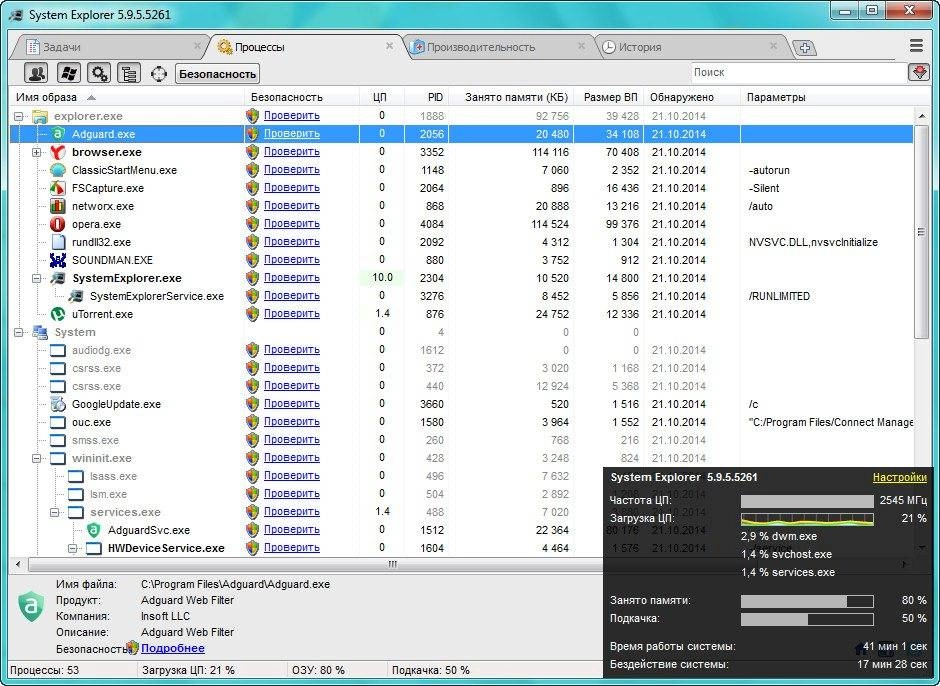Collapse the explorer.exe tree node
The width and height of the screenshot is (940, 686).
point(19,116)
